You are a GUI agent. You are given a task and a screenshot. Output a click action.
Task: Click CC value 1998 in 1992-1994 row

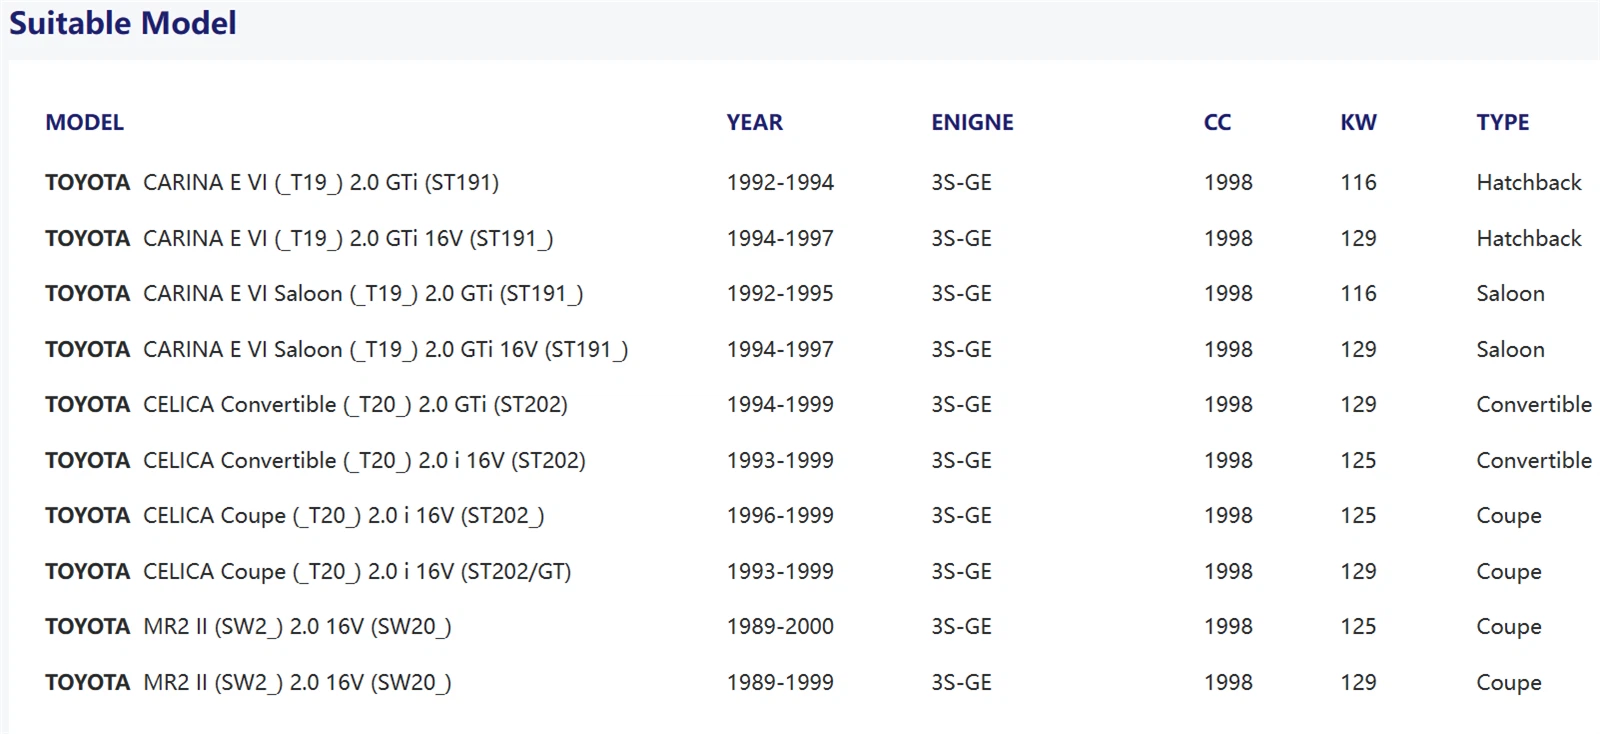tap(1228, 183)
